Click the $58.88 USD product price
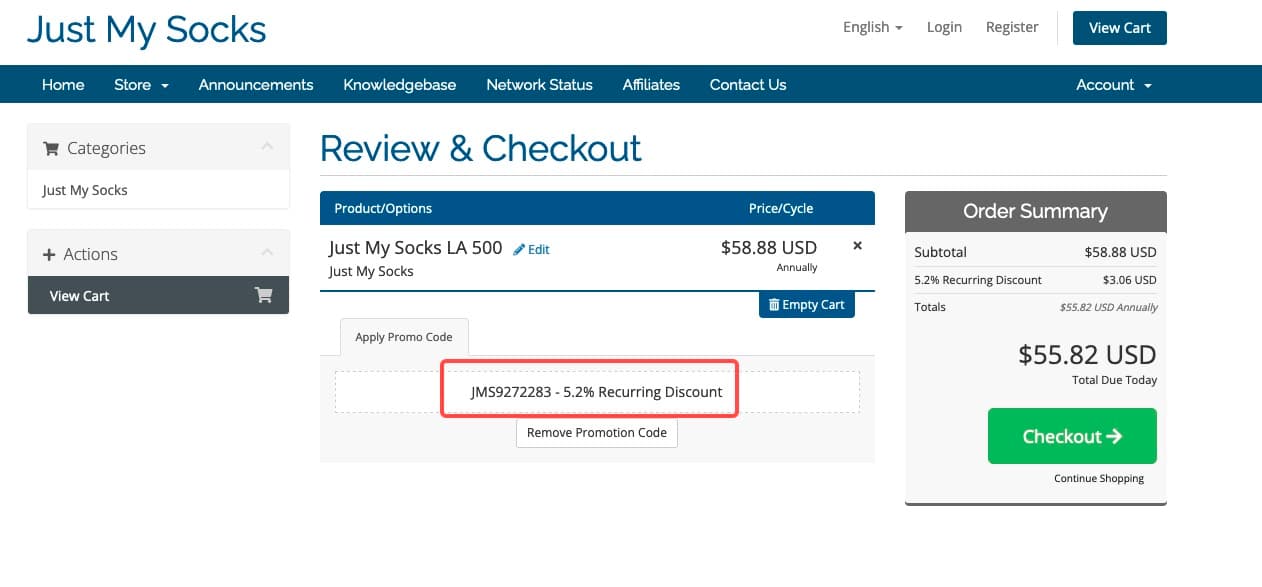Screen dimensions: 1262x587 click(x=769, y=247)
